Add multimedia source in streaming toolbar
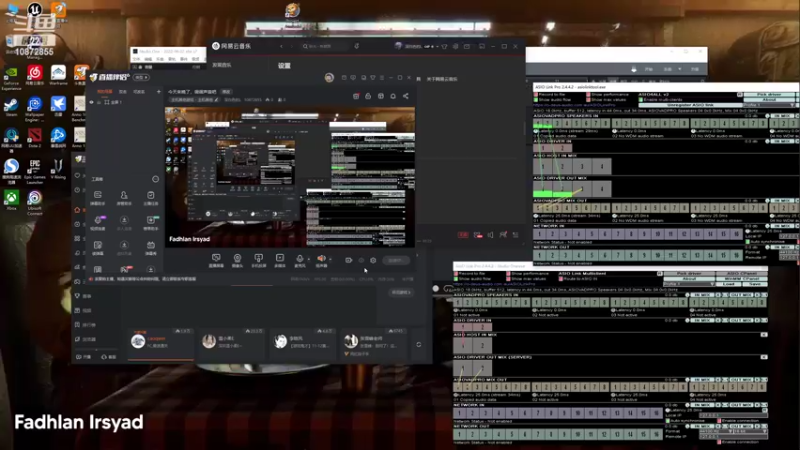Screen dimensions: 800x450 pos(280,260)
